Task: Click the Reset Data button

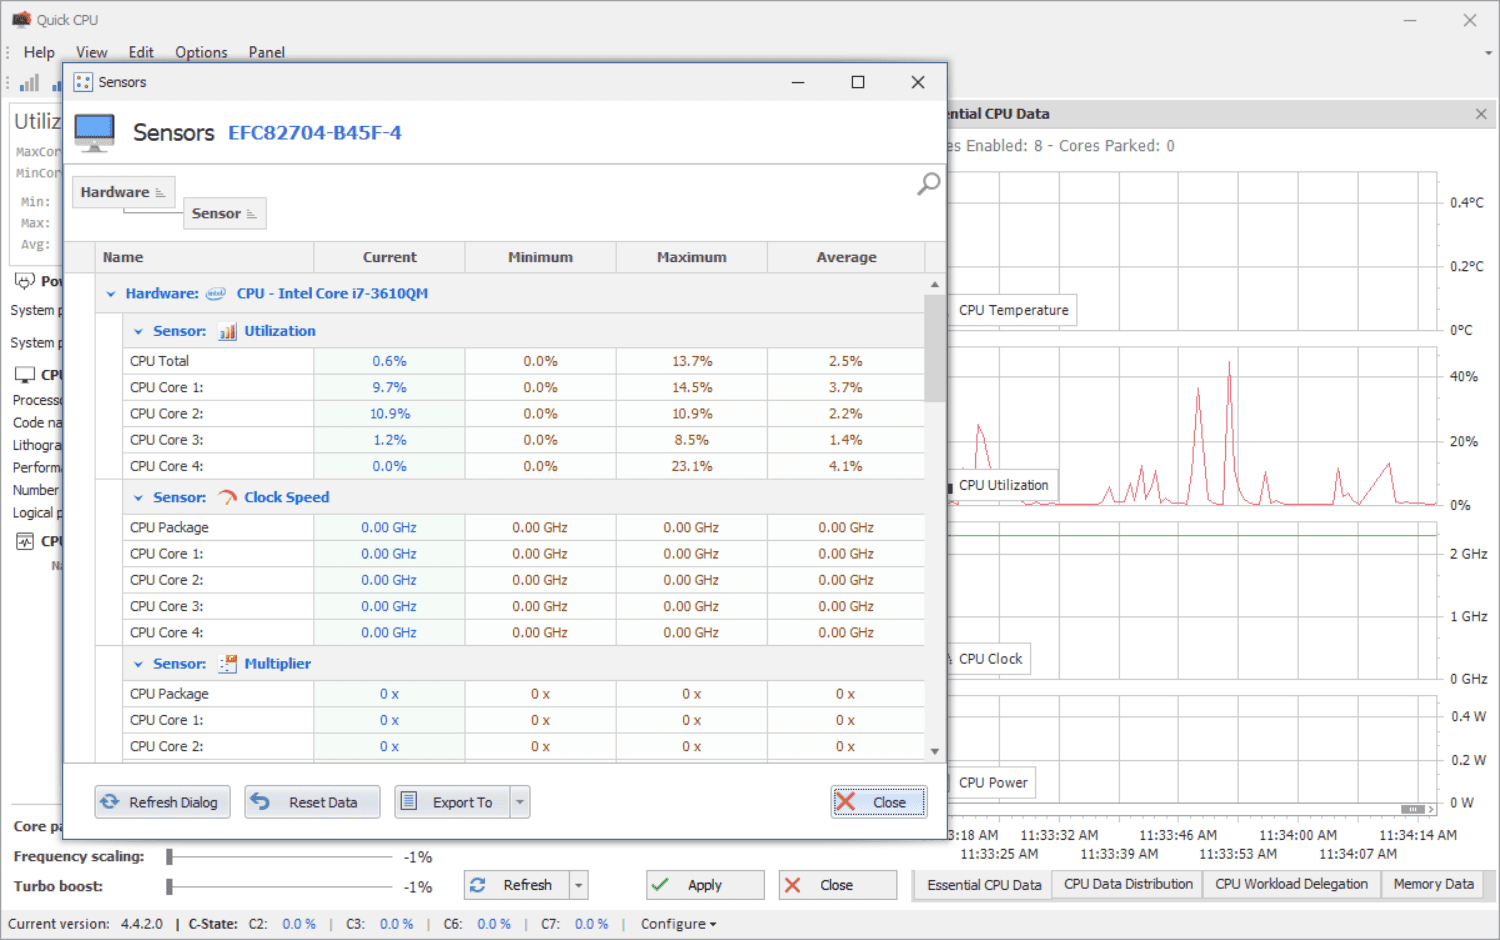Action: pos(312,802)
